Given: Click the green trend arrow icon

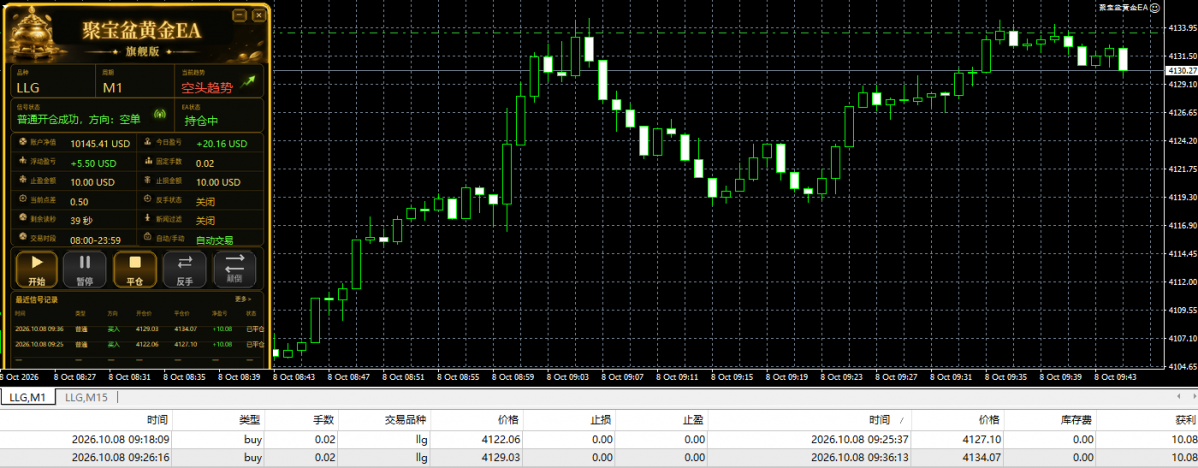Looking at the screenshot, I should pyautogui.click(x=249, y=80).
